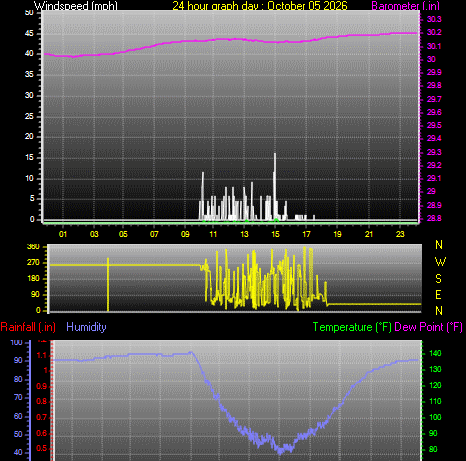Screen dimensions: 466x461
Task: Click hour label 21 on time axis
Action: [x=369, y=234]
